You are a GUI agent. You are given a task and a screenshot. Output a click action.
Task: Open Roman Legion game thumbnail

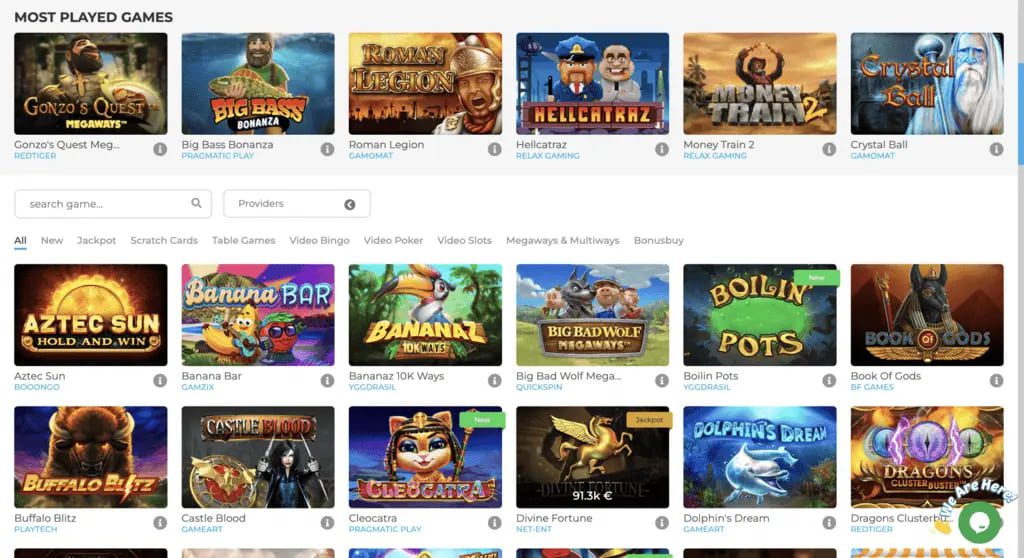[x=425, y=84]
